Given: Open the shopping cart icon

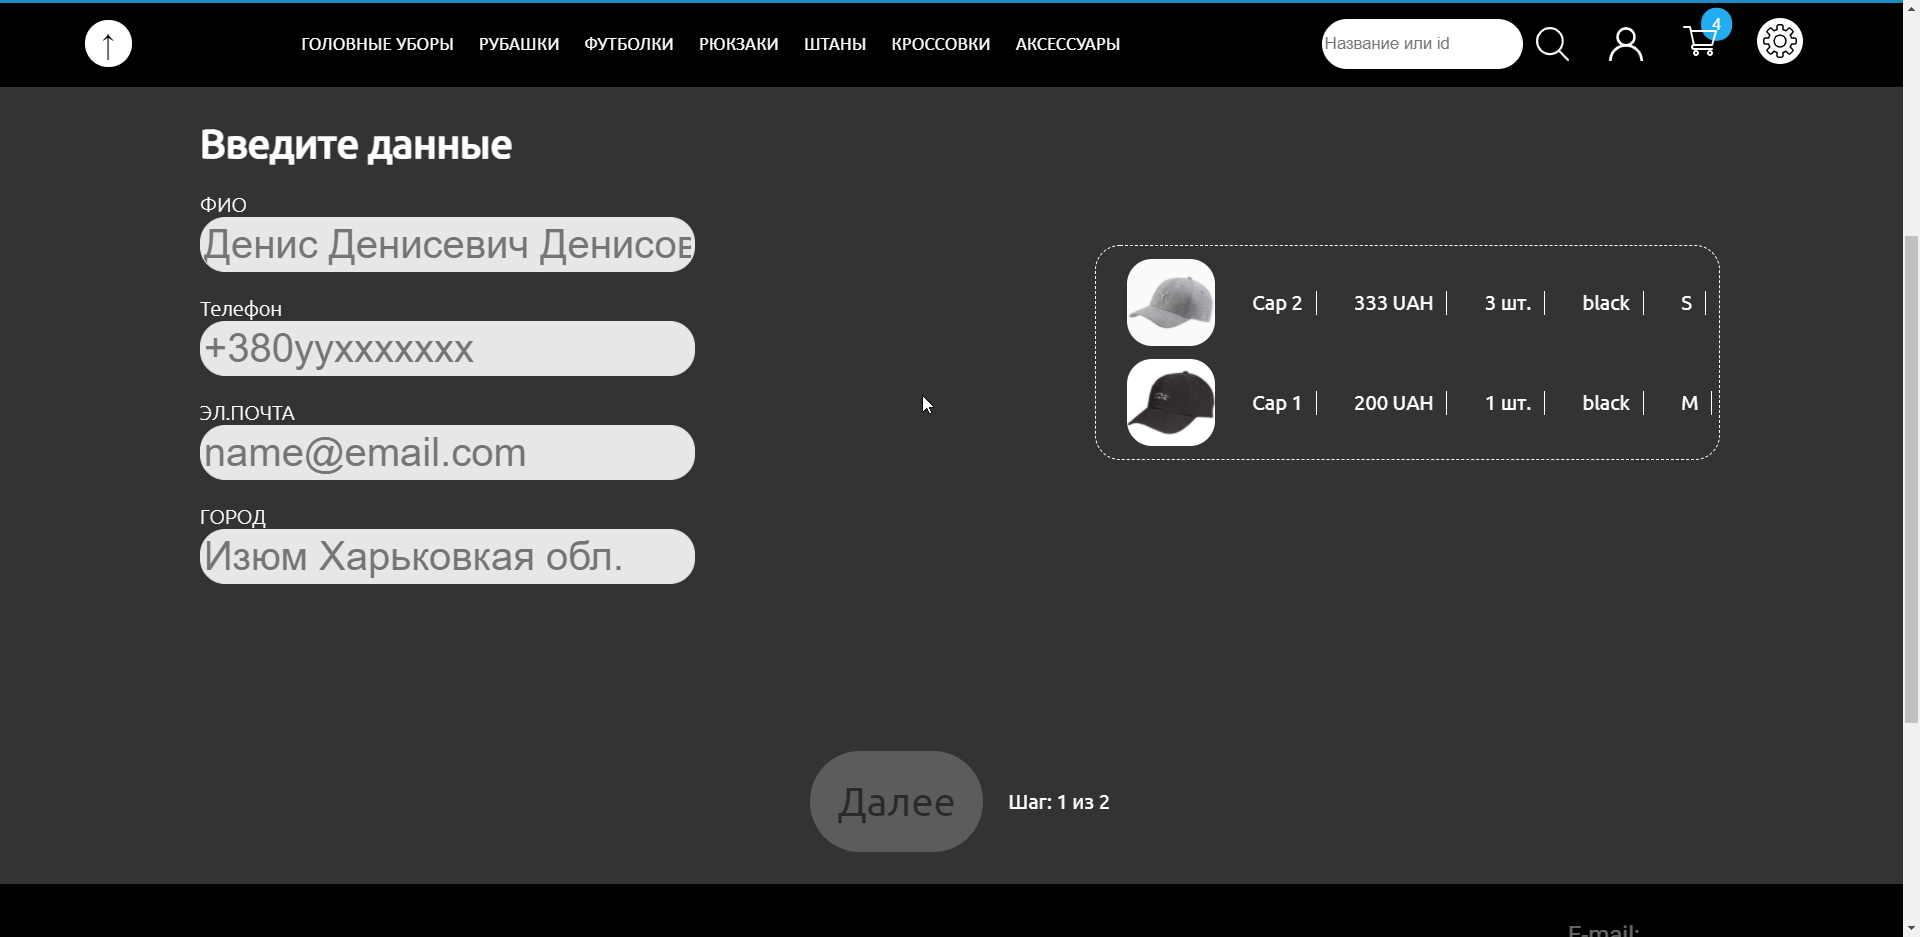Looking at the screenshot, I should click(x=1700, y=42).
